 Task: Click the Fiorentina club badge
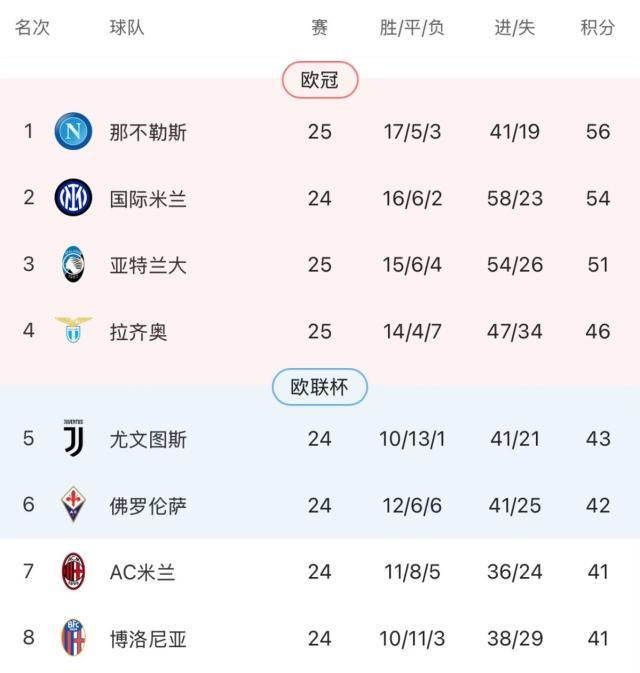(x=73, y=505)
